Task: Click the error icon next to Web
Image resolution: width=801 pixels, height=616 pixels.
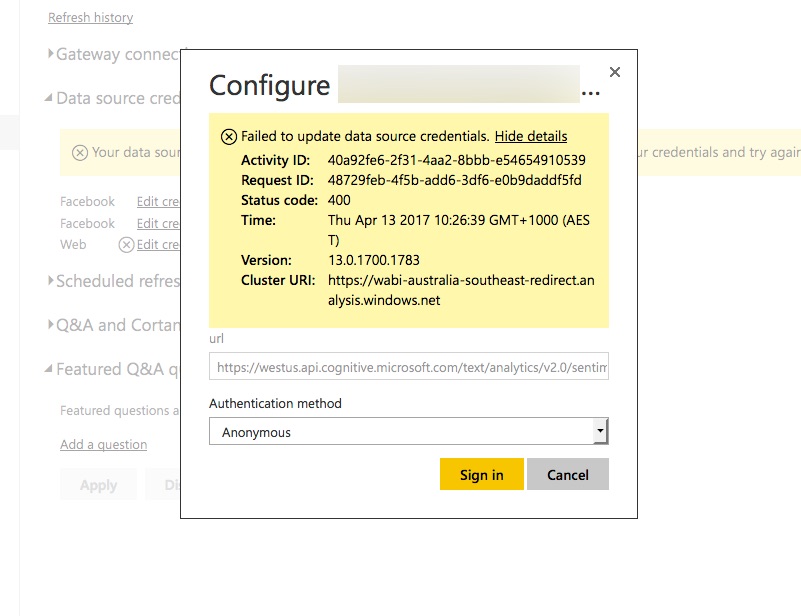Action: (126, 245)
